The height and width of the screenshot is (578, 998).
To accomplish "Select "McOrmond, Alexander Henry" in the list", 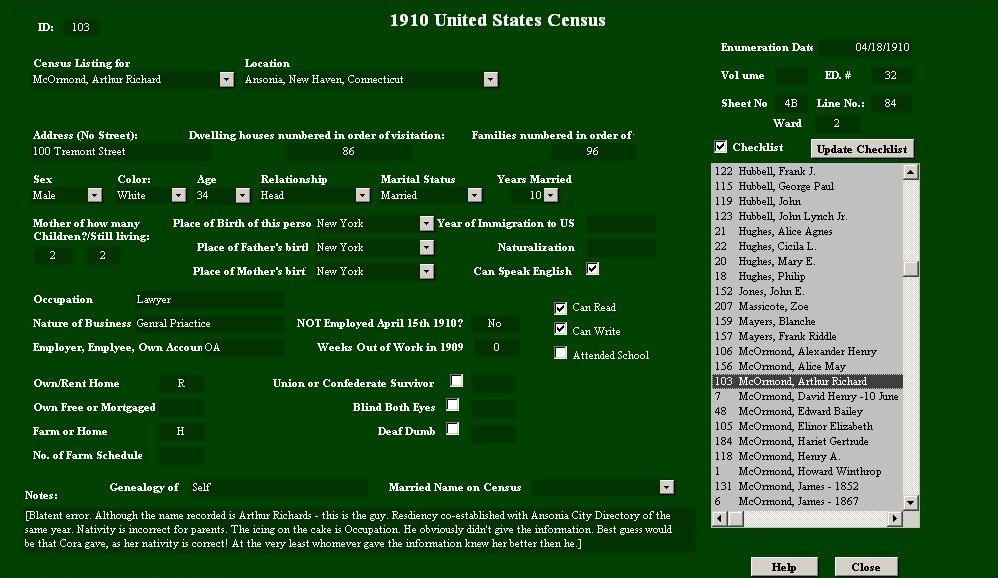I will point(806,351).
